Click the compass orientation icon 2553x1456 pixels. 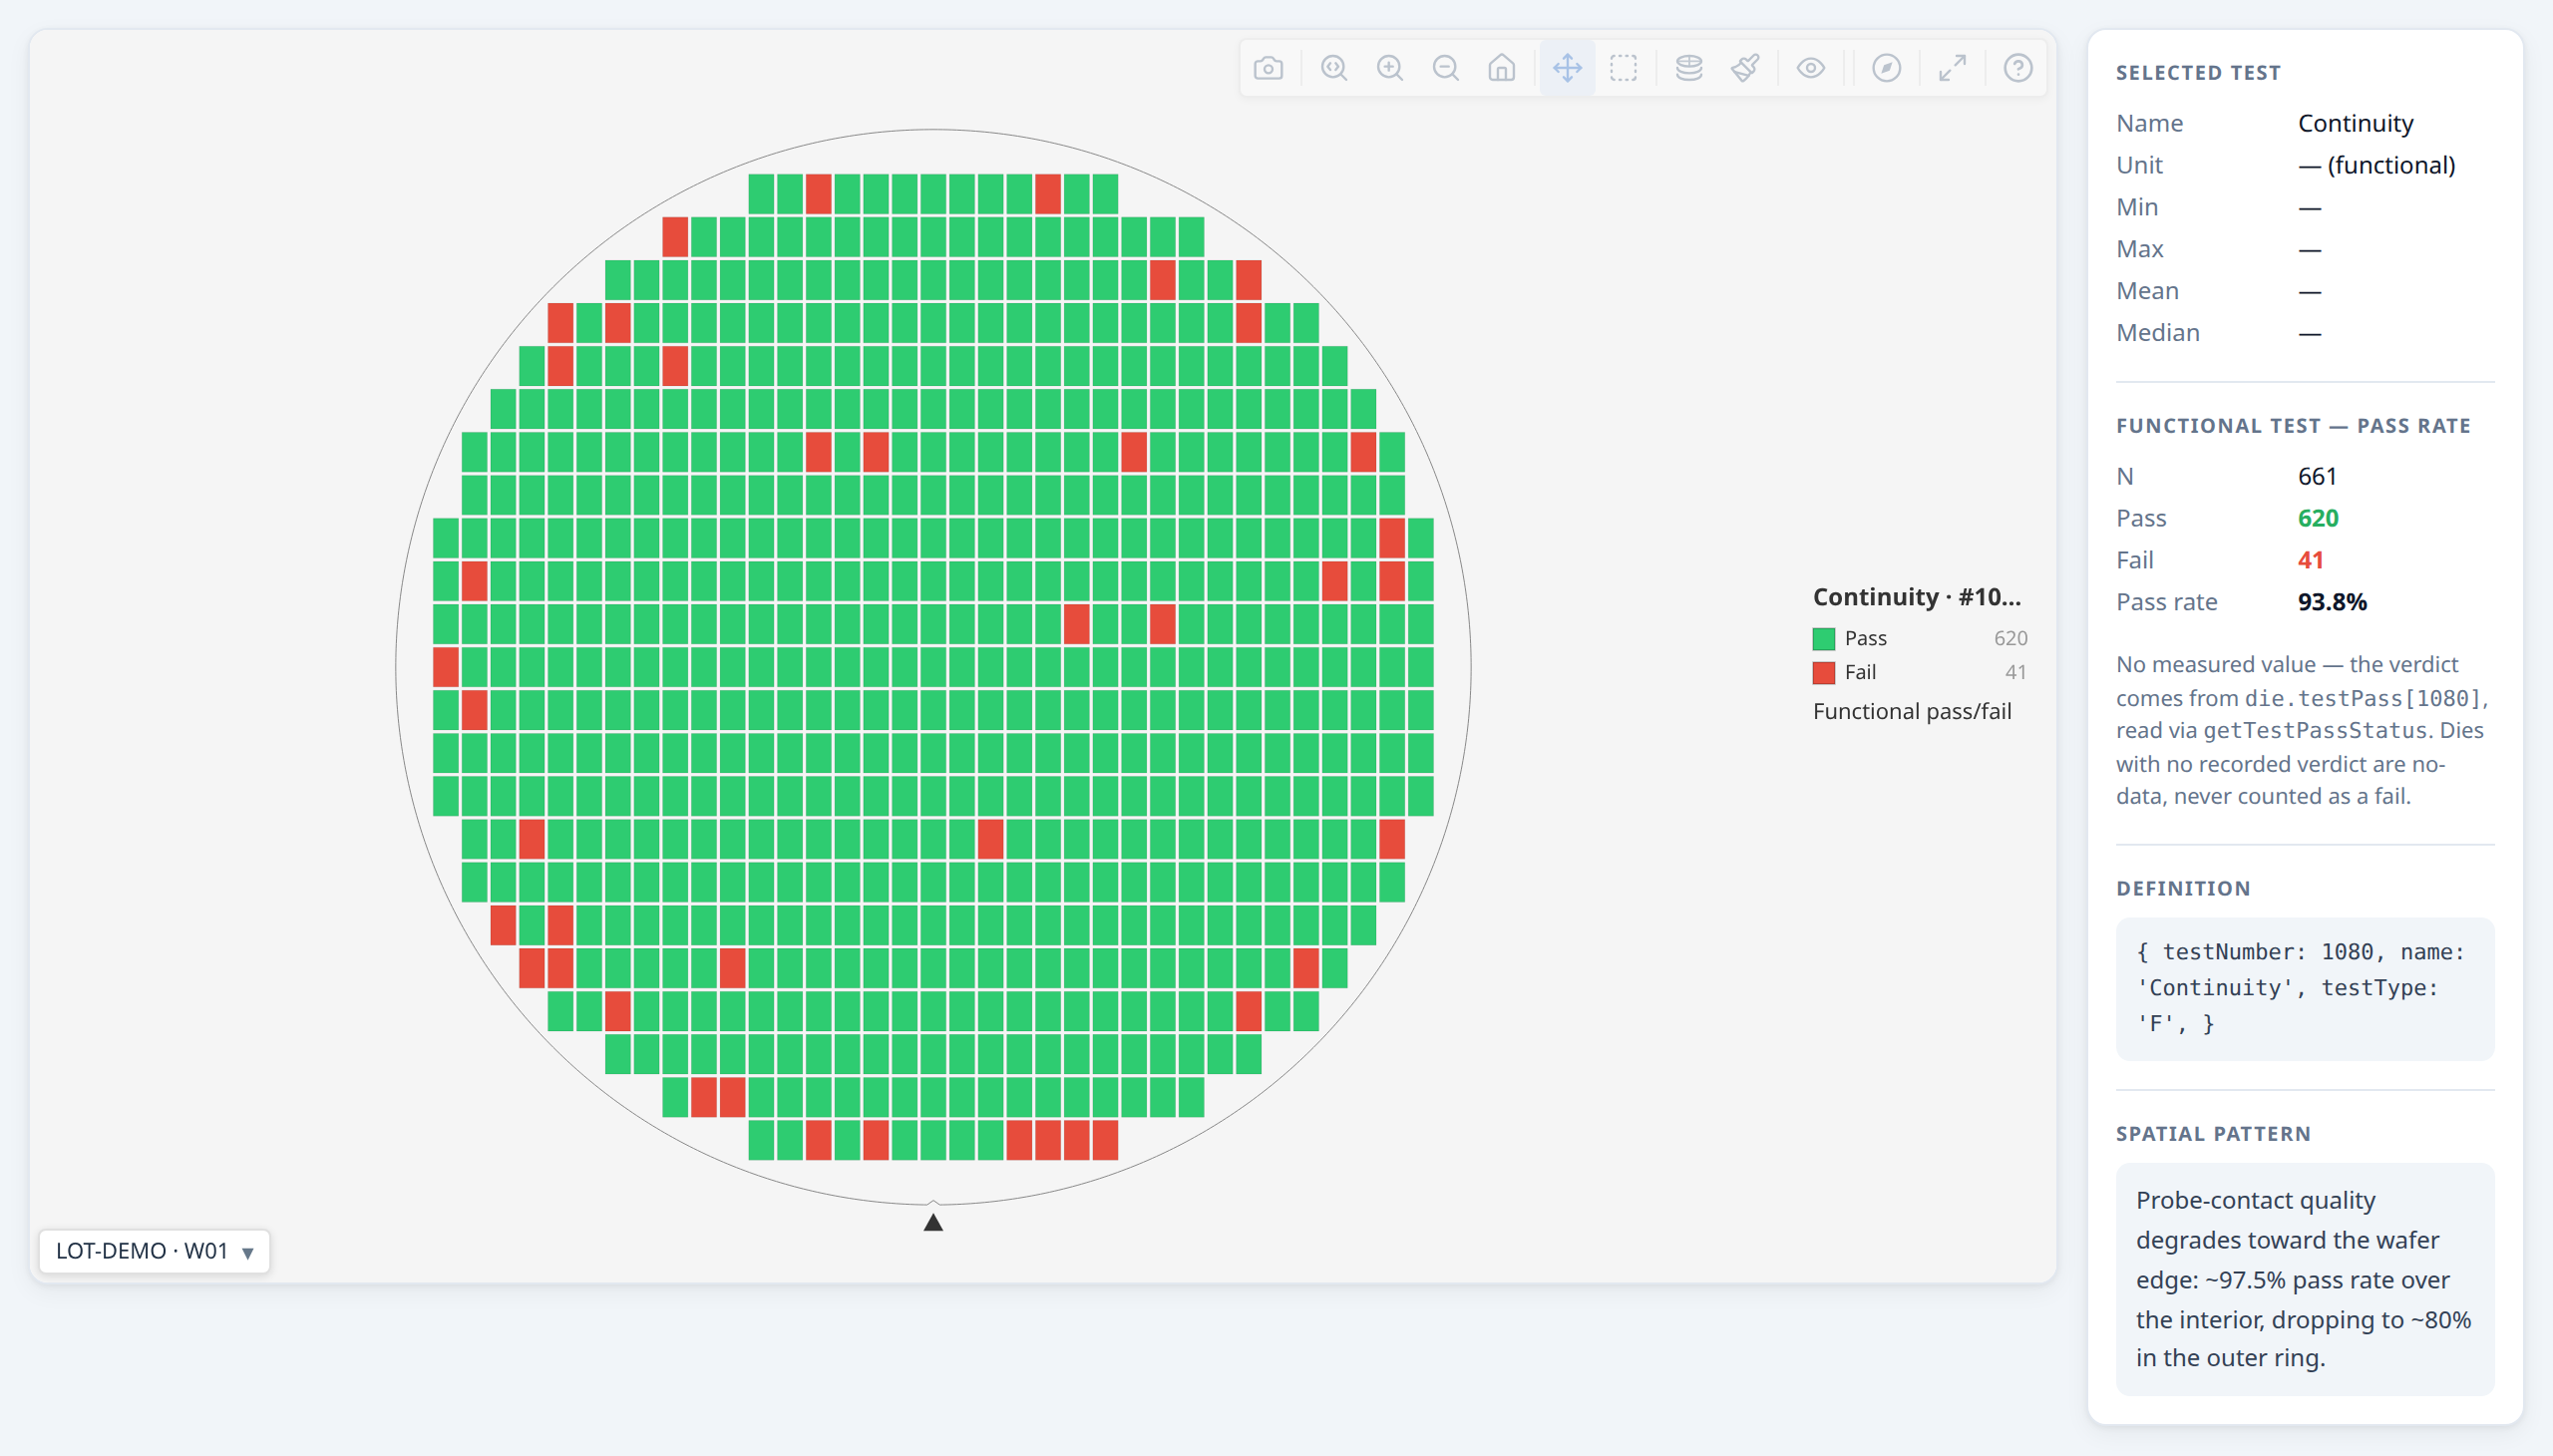coord(1886,68)
